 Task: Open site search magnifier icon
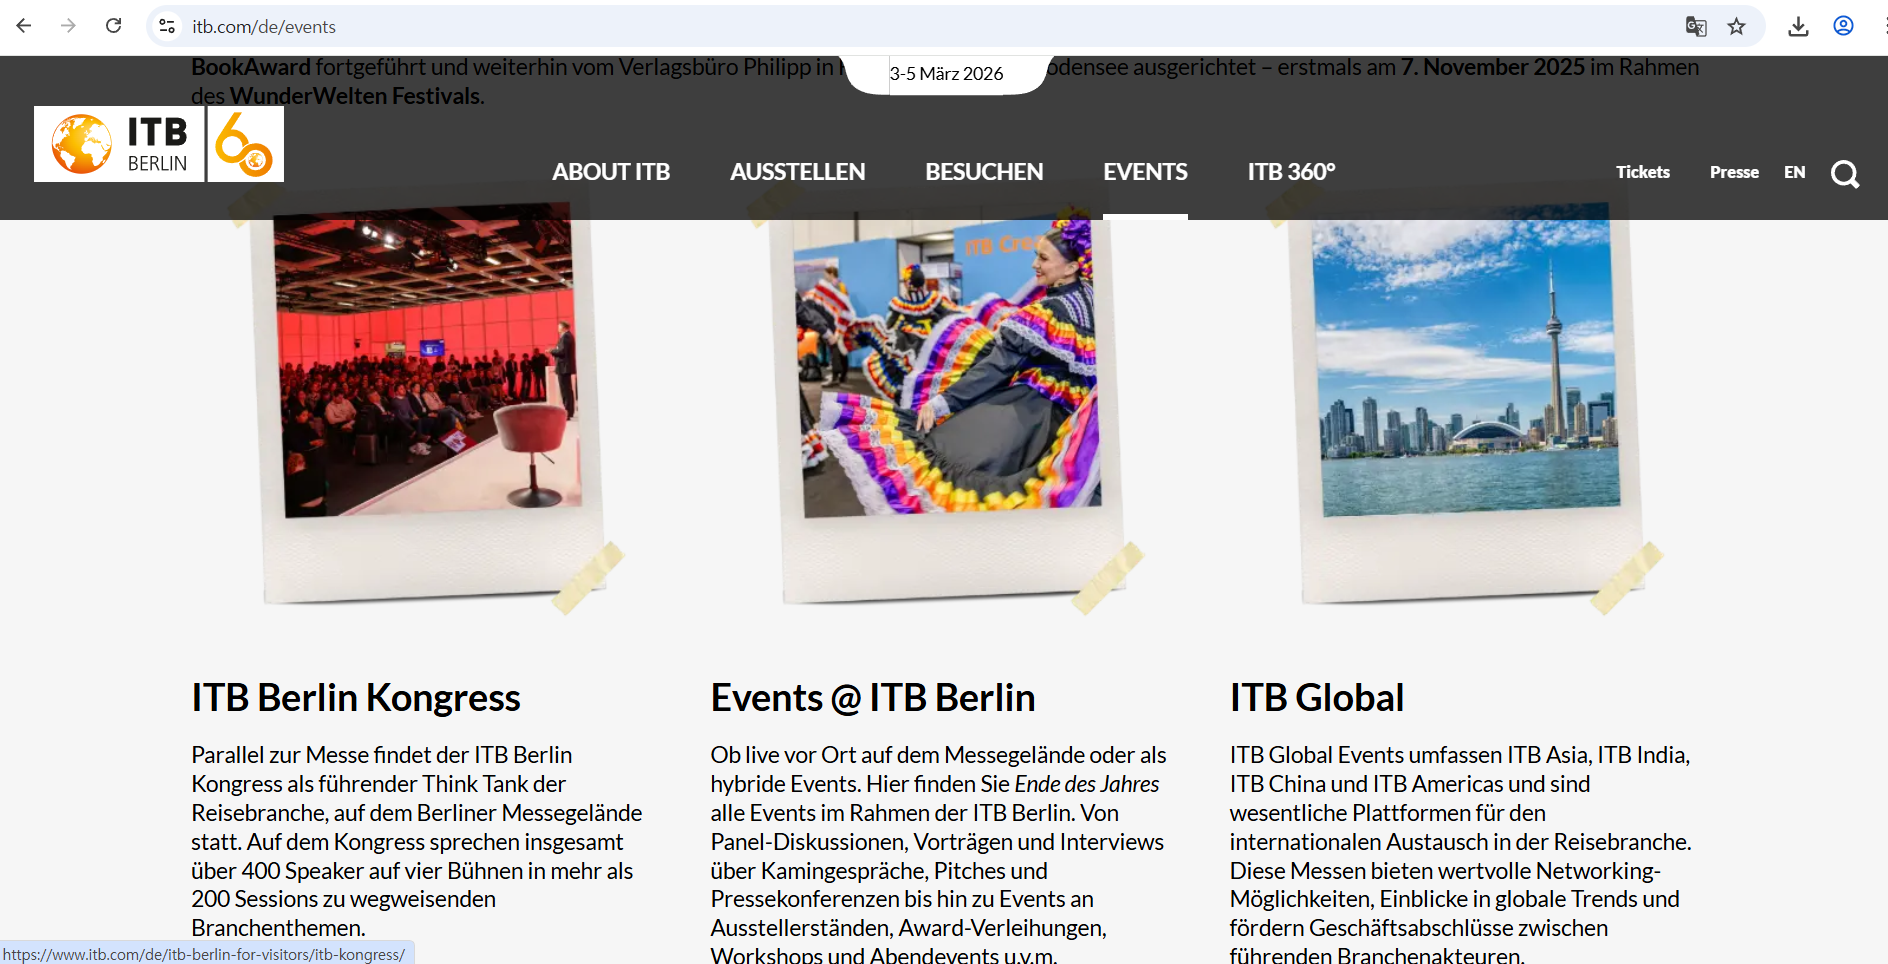click(1845, 173)
